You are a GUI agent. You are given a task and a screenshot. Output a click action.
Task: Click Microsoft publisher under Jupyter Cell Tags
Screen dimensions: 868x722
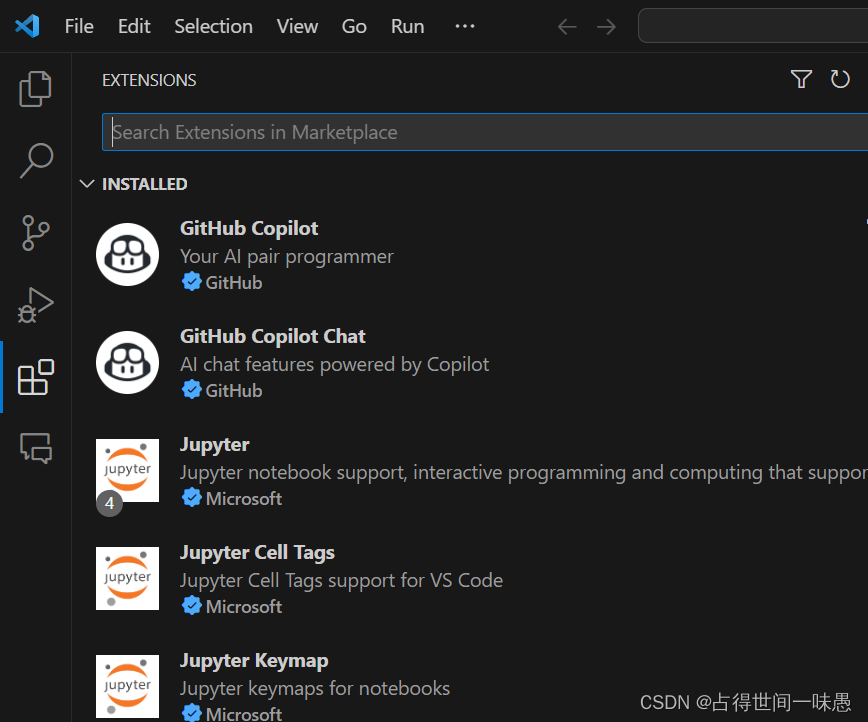(x=244, y=606)
